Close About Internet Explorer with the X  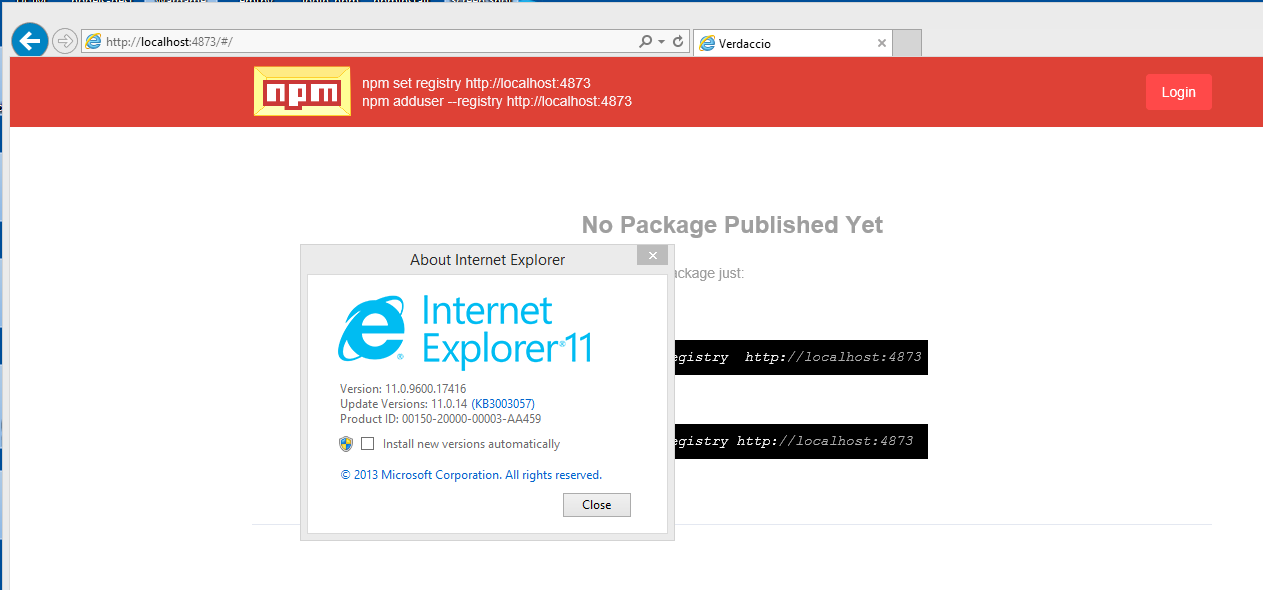pyautogui.click(x=652, y=256)
